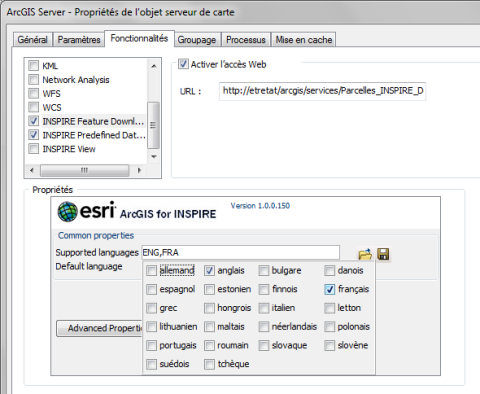
Task: Select néerlandais checkbox
Action: click(264, 327)
